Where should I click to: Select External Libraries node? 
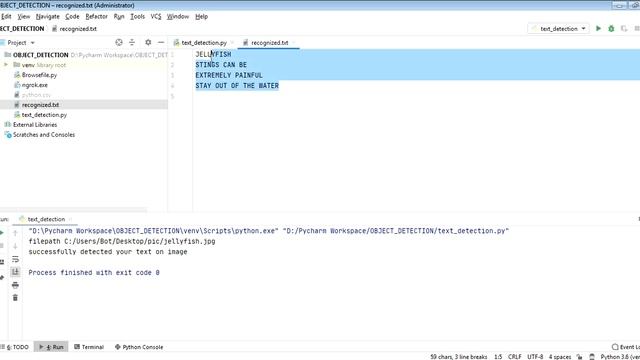(35, 124)
